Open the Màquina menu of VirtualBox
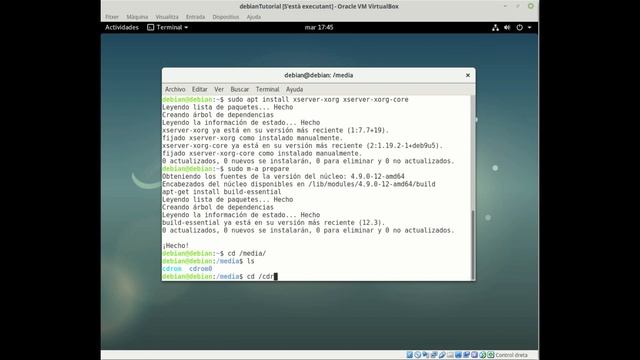 137,17
